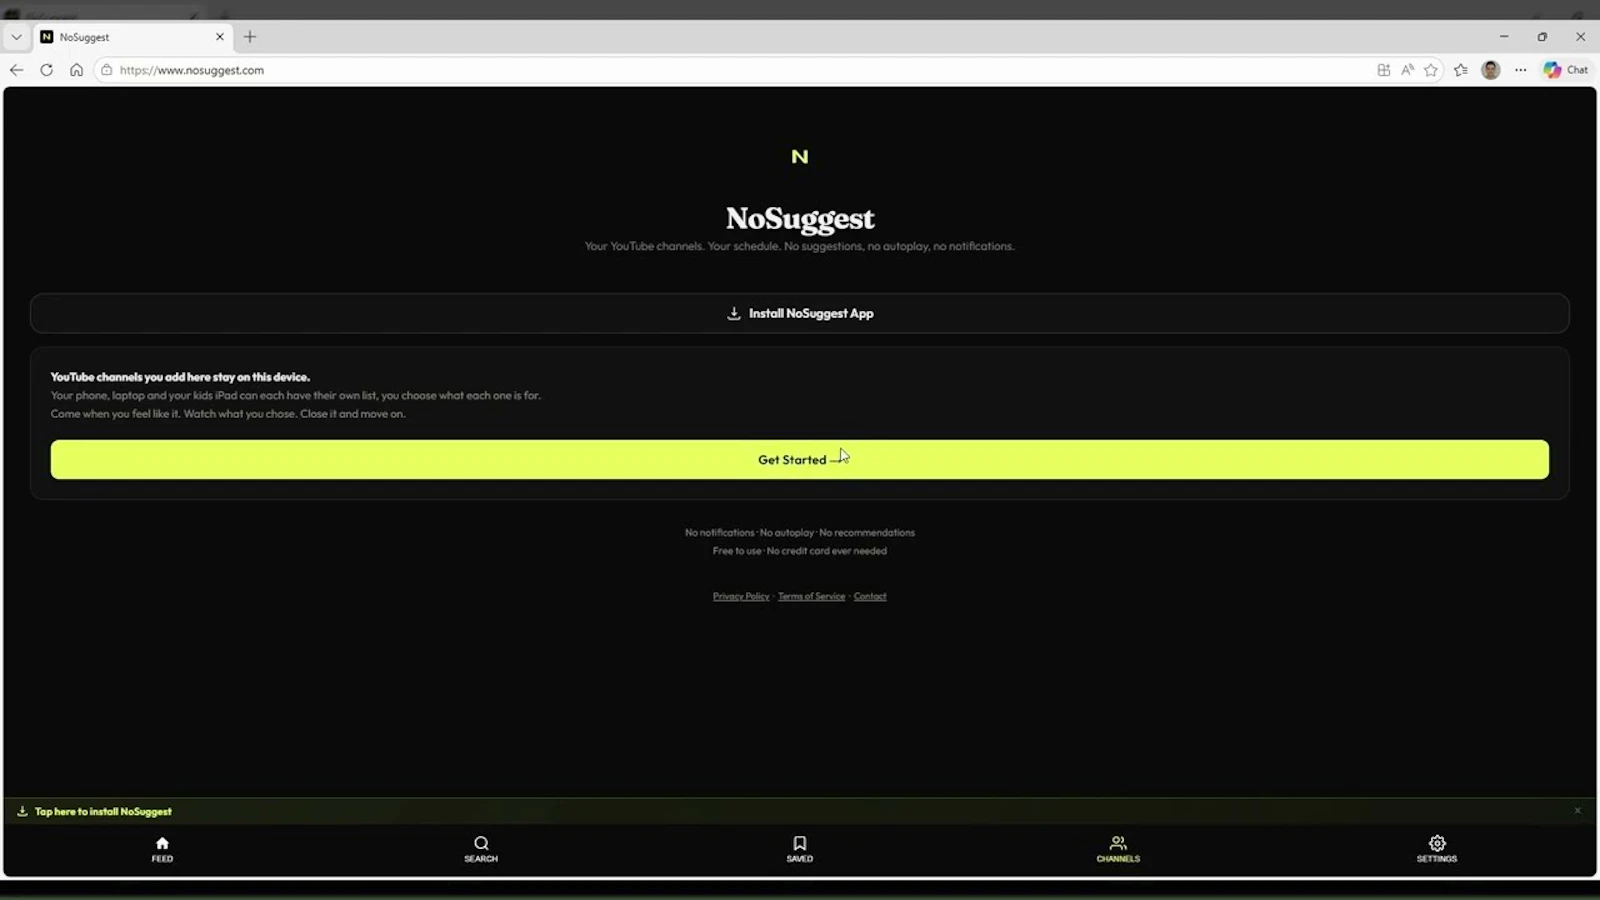The width and height of the screenshot is (1600, 900).
Task: Open browser settings and more menu
Action: click(x=1520, y=70)
